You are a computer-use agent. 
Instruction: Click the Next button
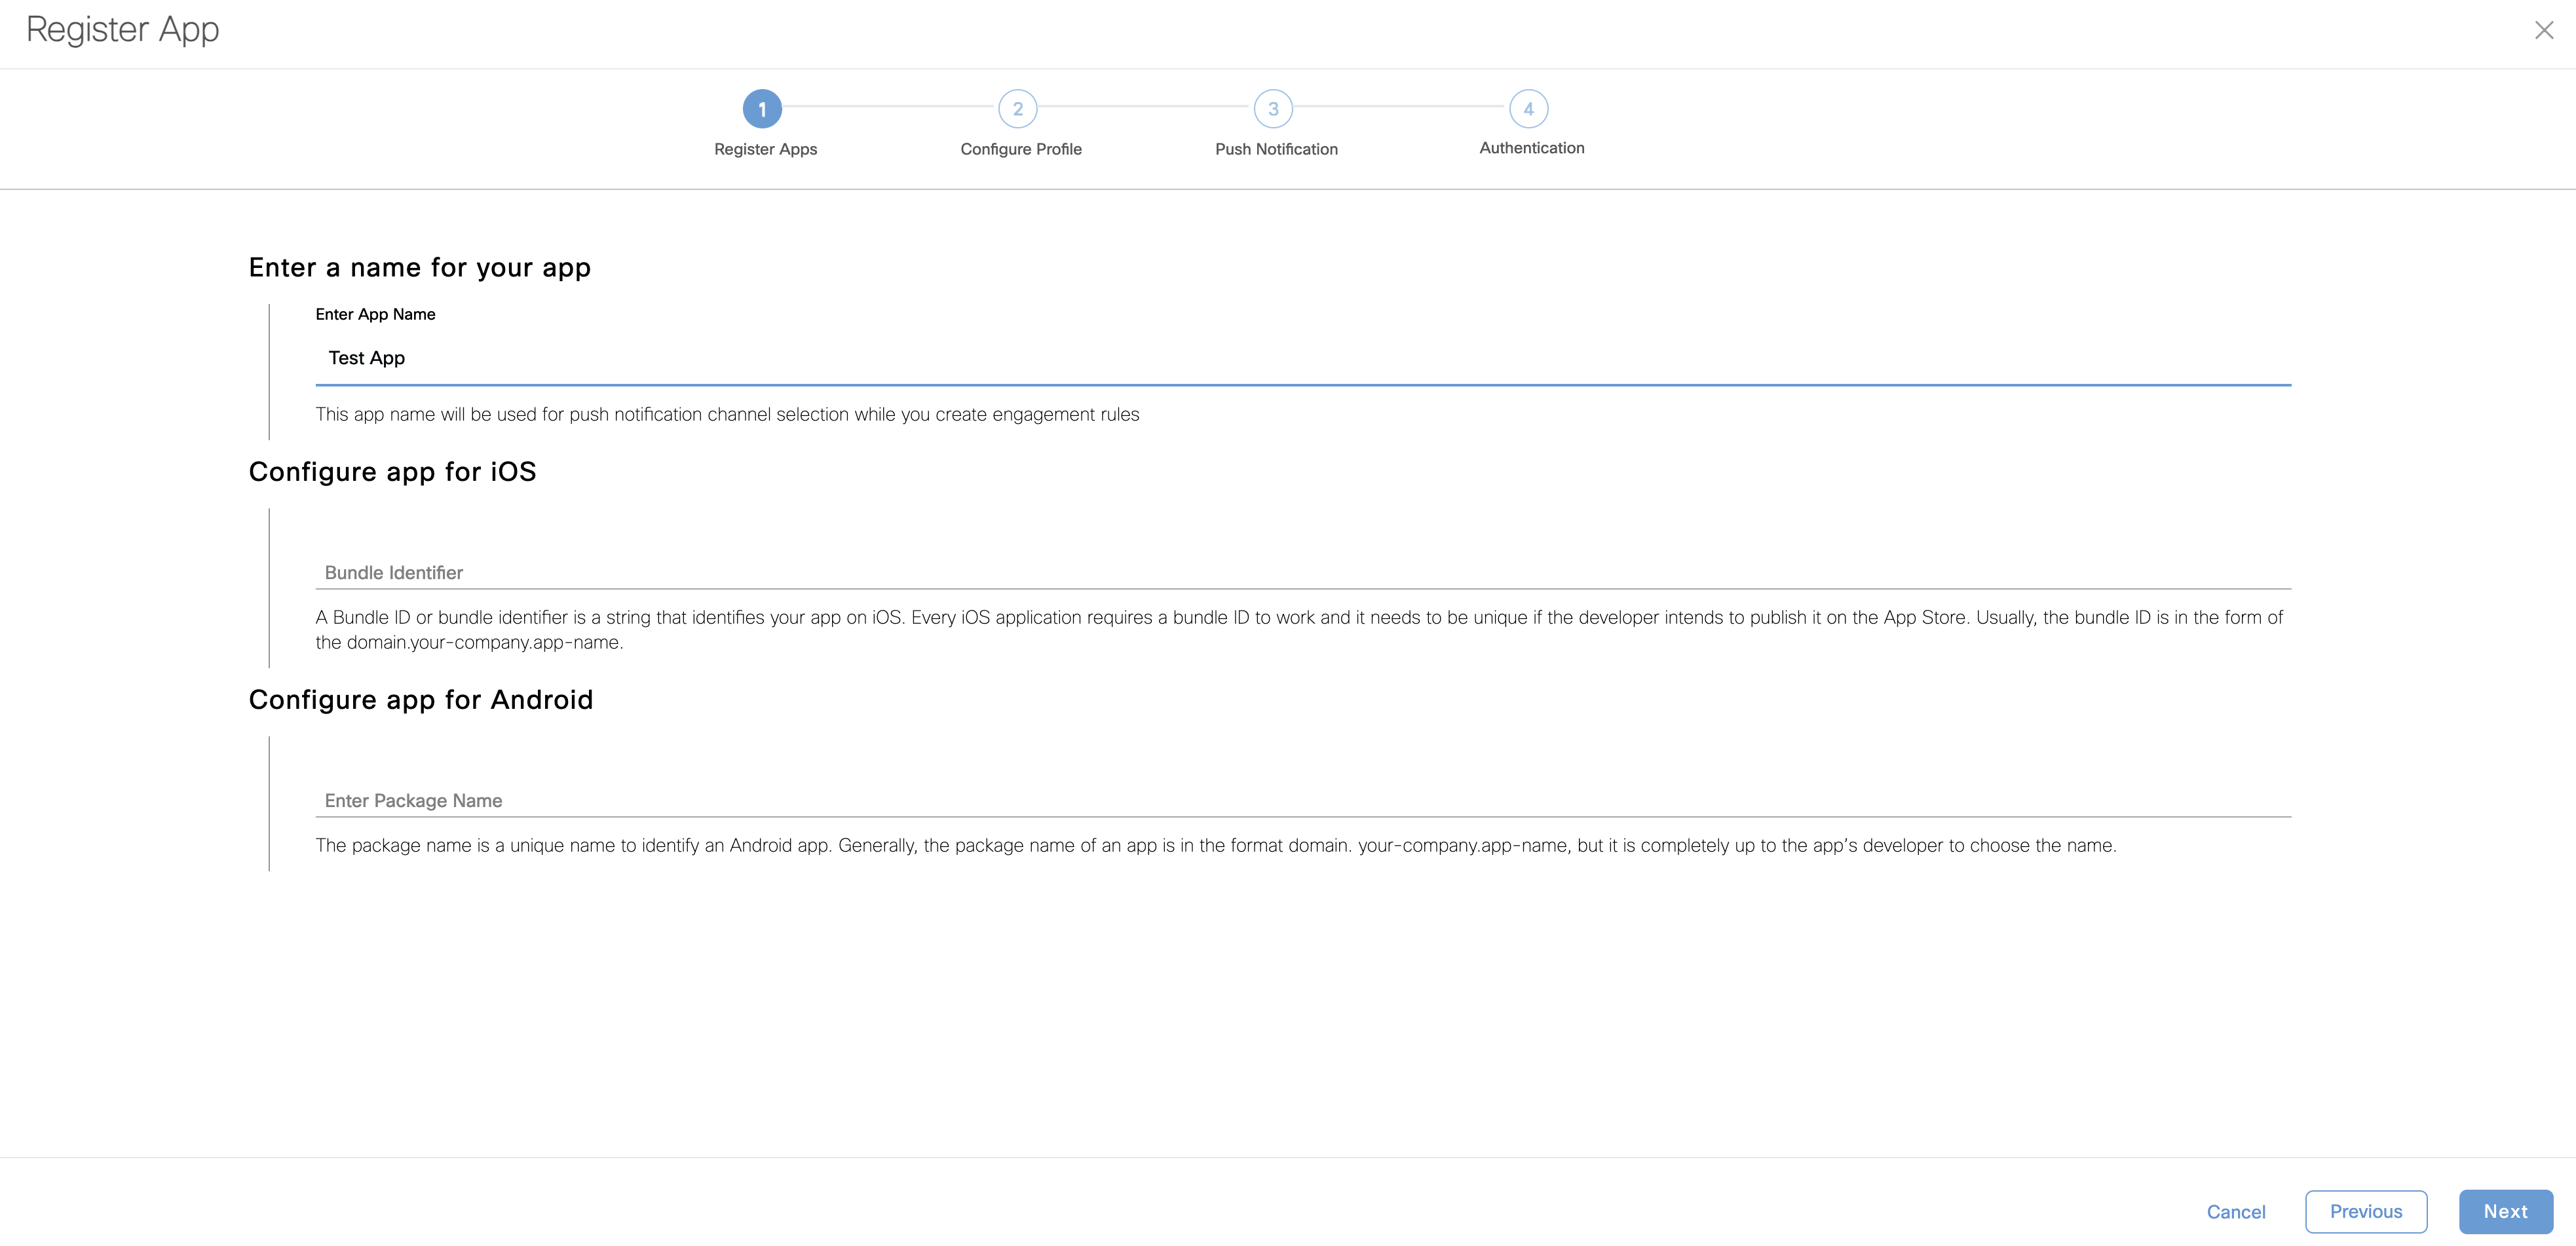(x=2505, y=1211)
